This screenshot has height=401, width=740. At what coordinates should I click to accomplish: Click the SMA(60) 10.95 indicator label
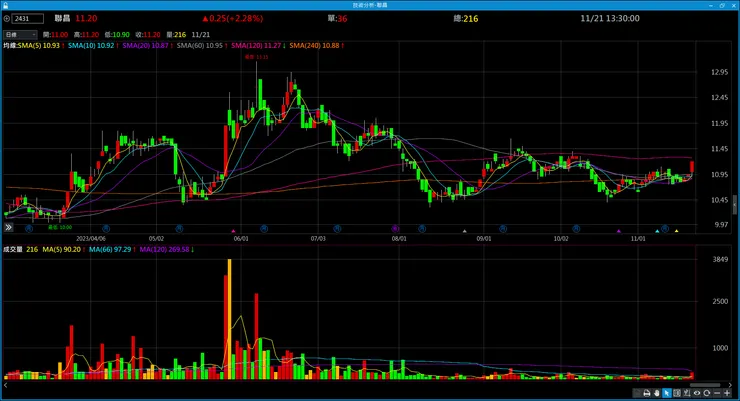pyautogui.click(x=199, y=45)
